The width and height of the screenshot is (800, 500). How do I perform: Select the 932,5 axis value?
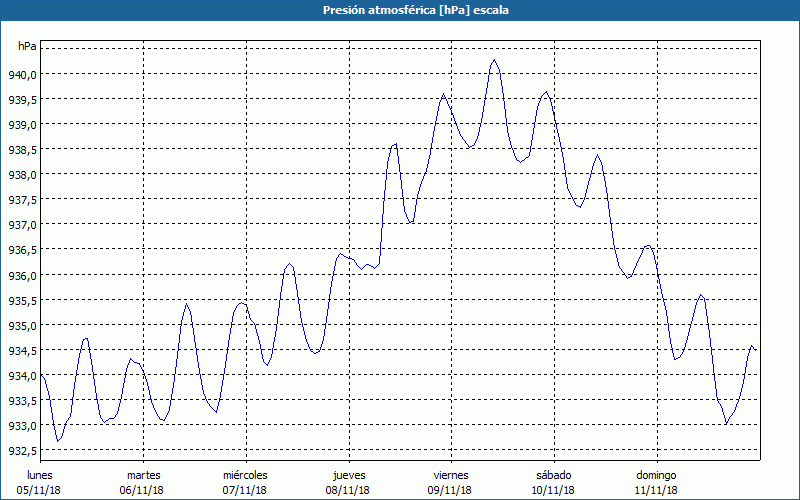click(x=22, y=452)
